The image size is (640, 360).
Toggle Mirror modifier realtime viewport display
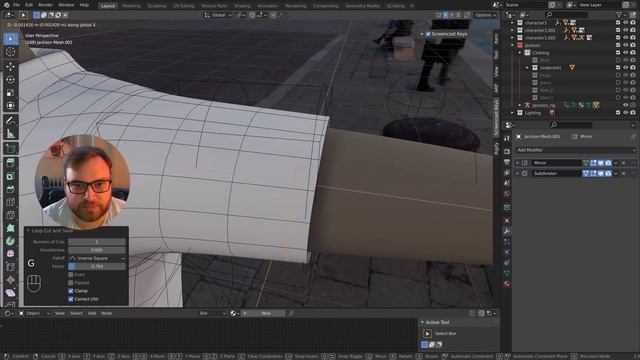tap(600, 163)
